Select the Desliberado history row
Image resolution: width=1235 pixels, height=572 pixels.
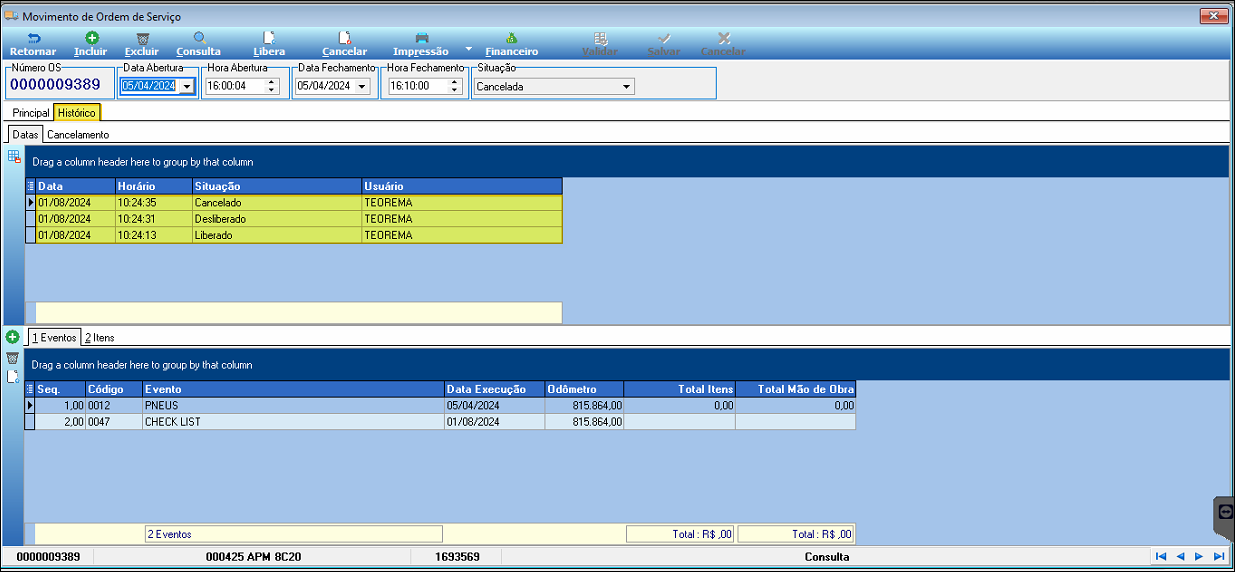coord(294,219)
